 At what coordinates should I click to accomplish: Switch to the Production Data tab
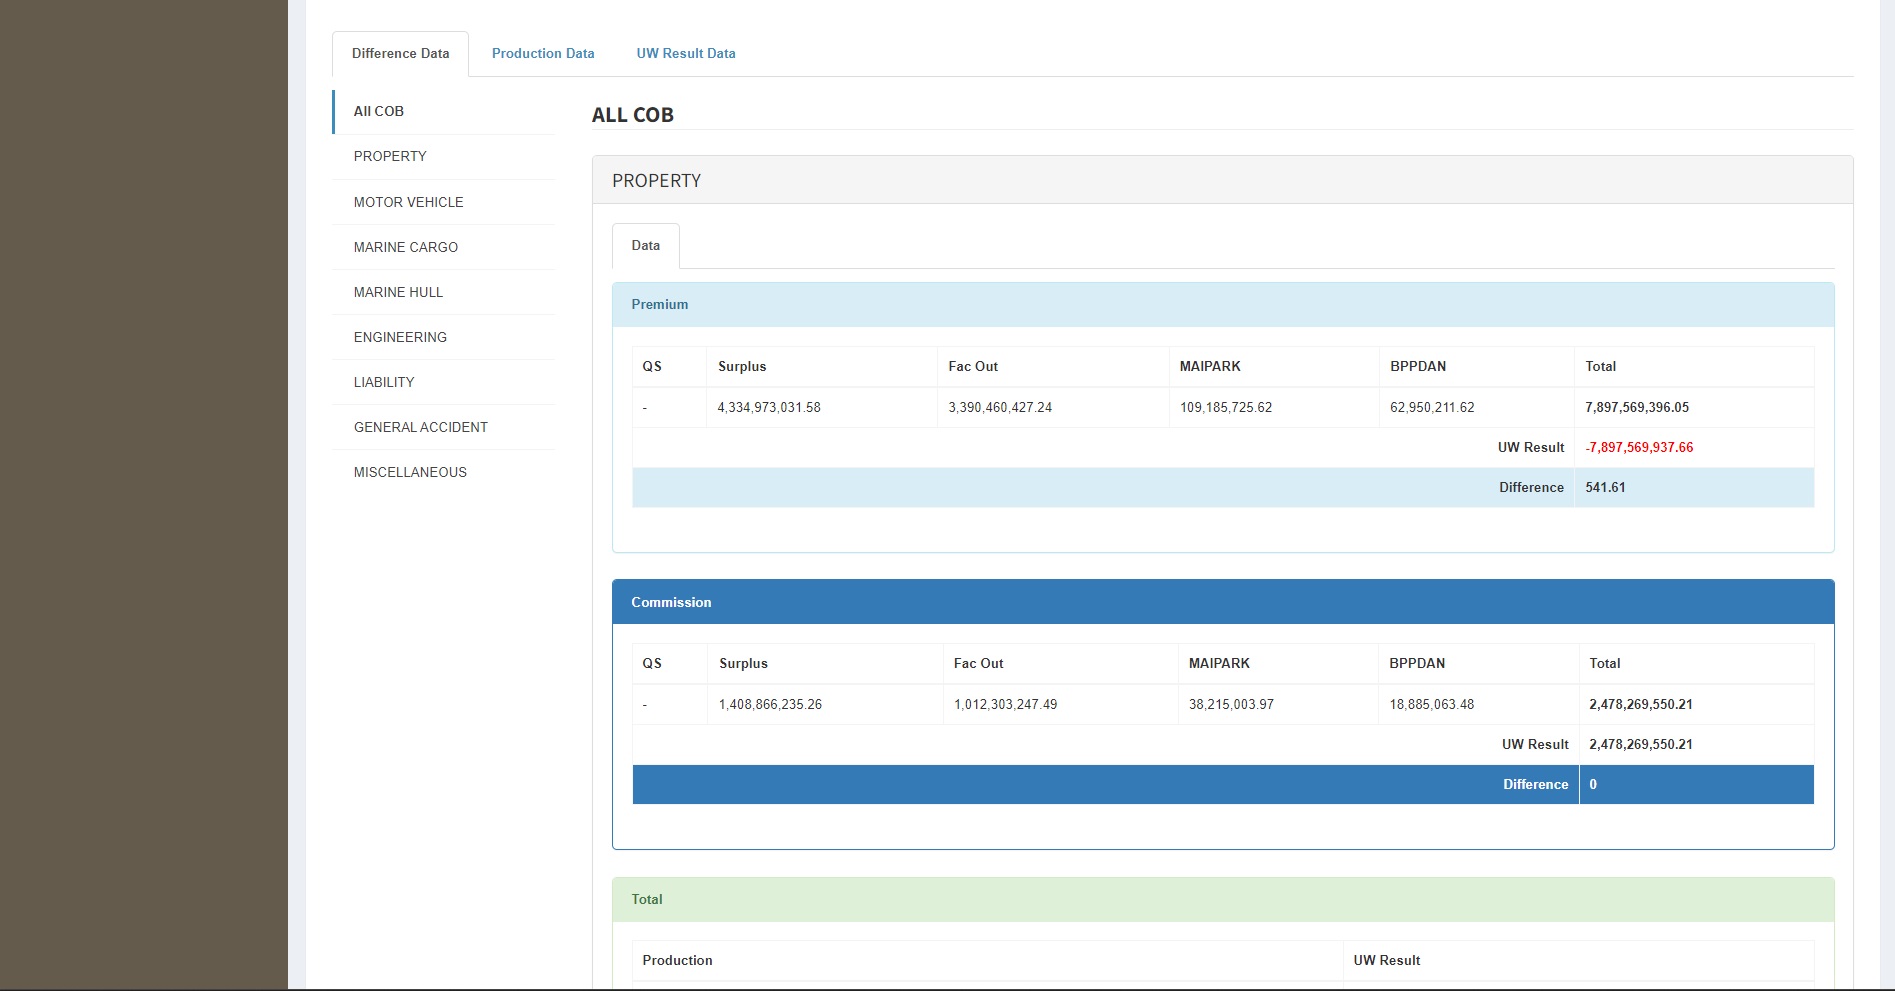[542, 54]
